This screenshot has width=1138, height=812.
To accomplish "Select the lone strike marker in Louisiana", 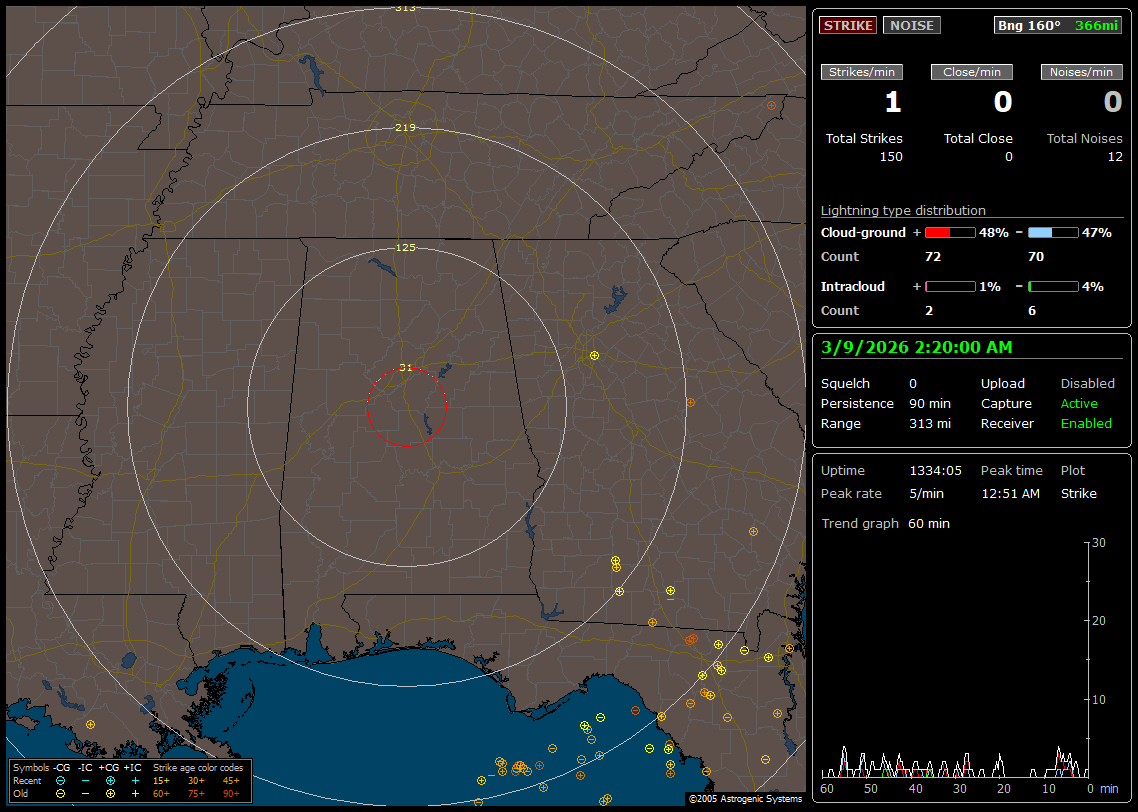I will (90, 724).
